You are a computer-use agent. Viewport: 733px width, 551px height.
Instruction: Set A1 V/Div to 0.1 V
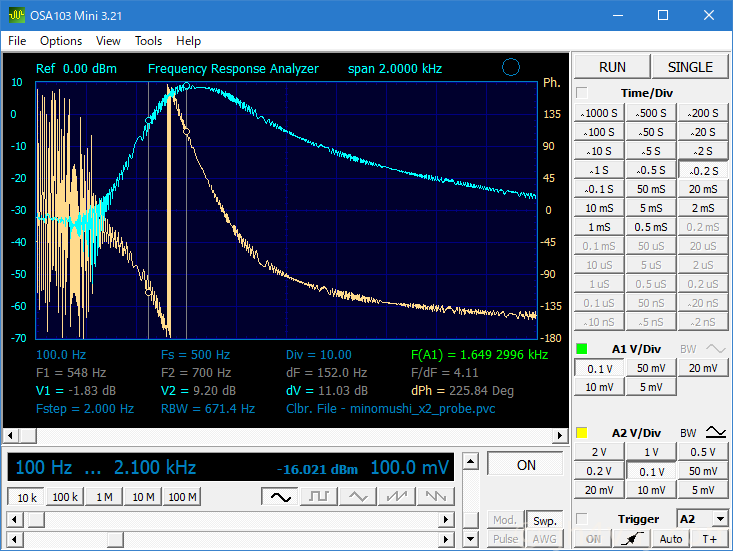pos(599,369)
